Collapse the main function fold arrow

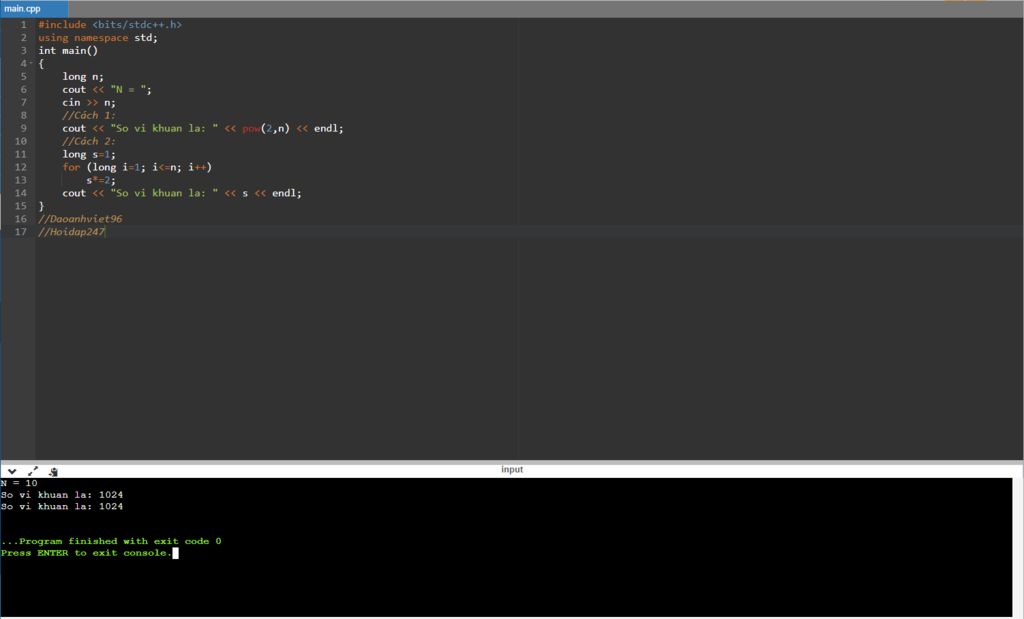tap(31, 63)
